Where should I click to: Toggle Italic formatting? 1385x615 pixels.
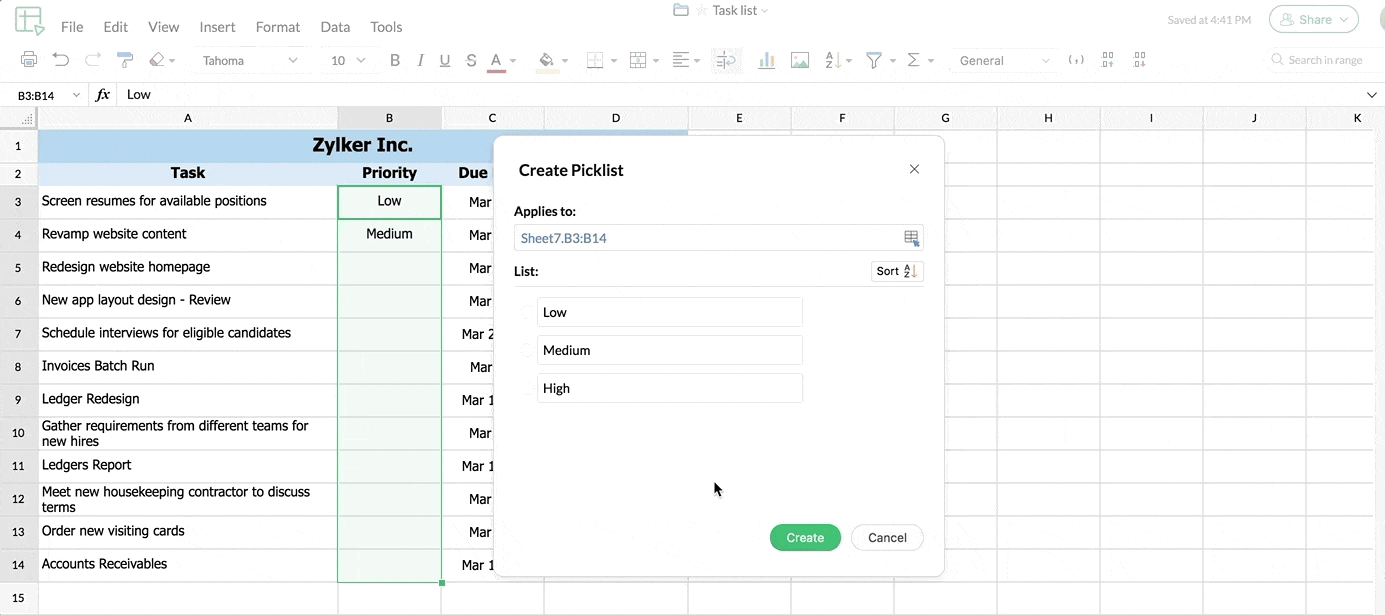(x=420, y=60)
